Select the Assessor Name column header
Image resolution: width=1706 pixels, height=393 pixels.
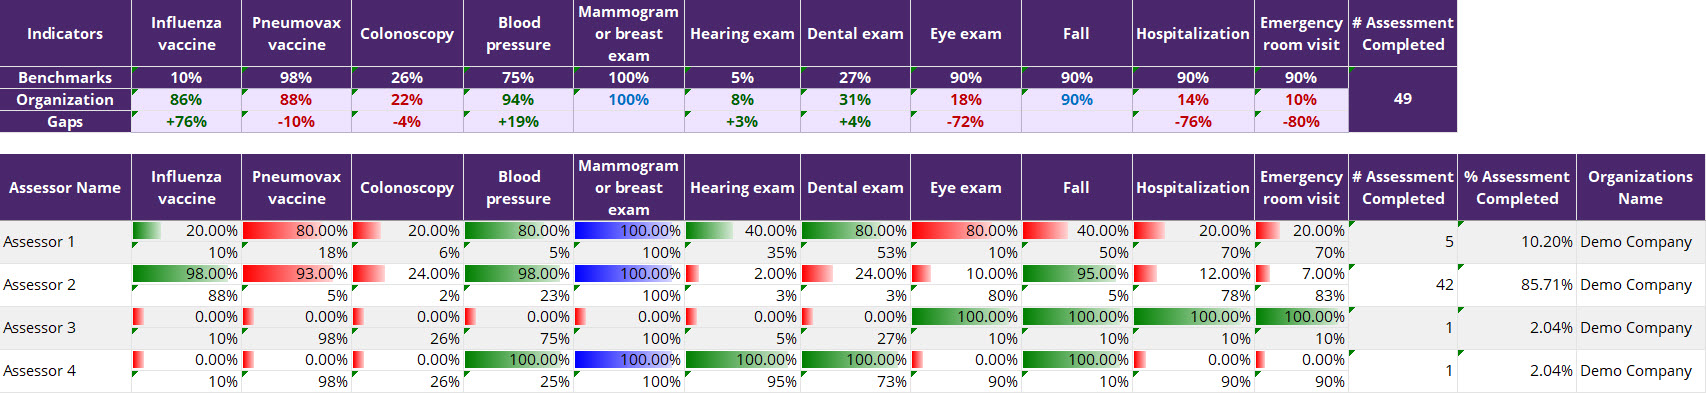click(65, 187)
